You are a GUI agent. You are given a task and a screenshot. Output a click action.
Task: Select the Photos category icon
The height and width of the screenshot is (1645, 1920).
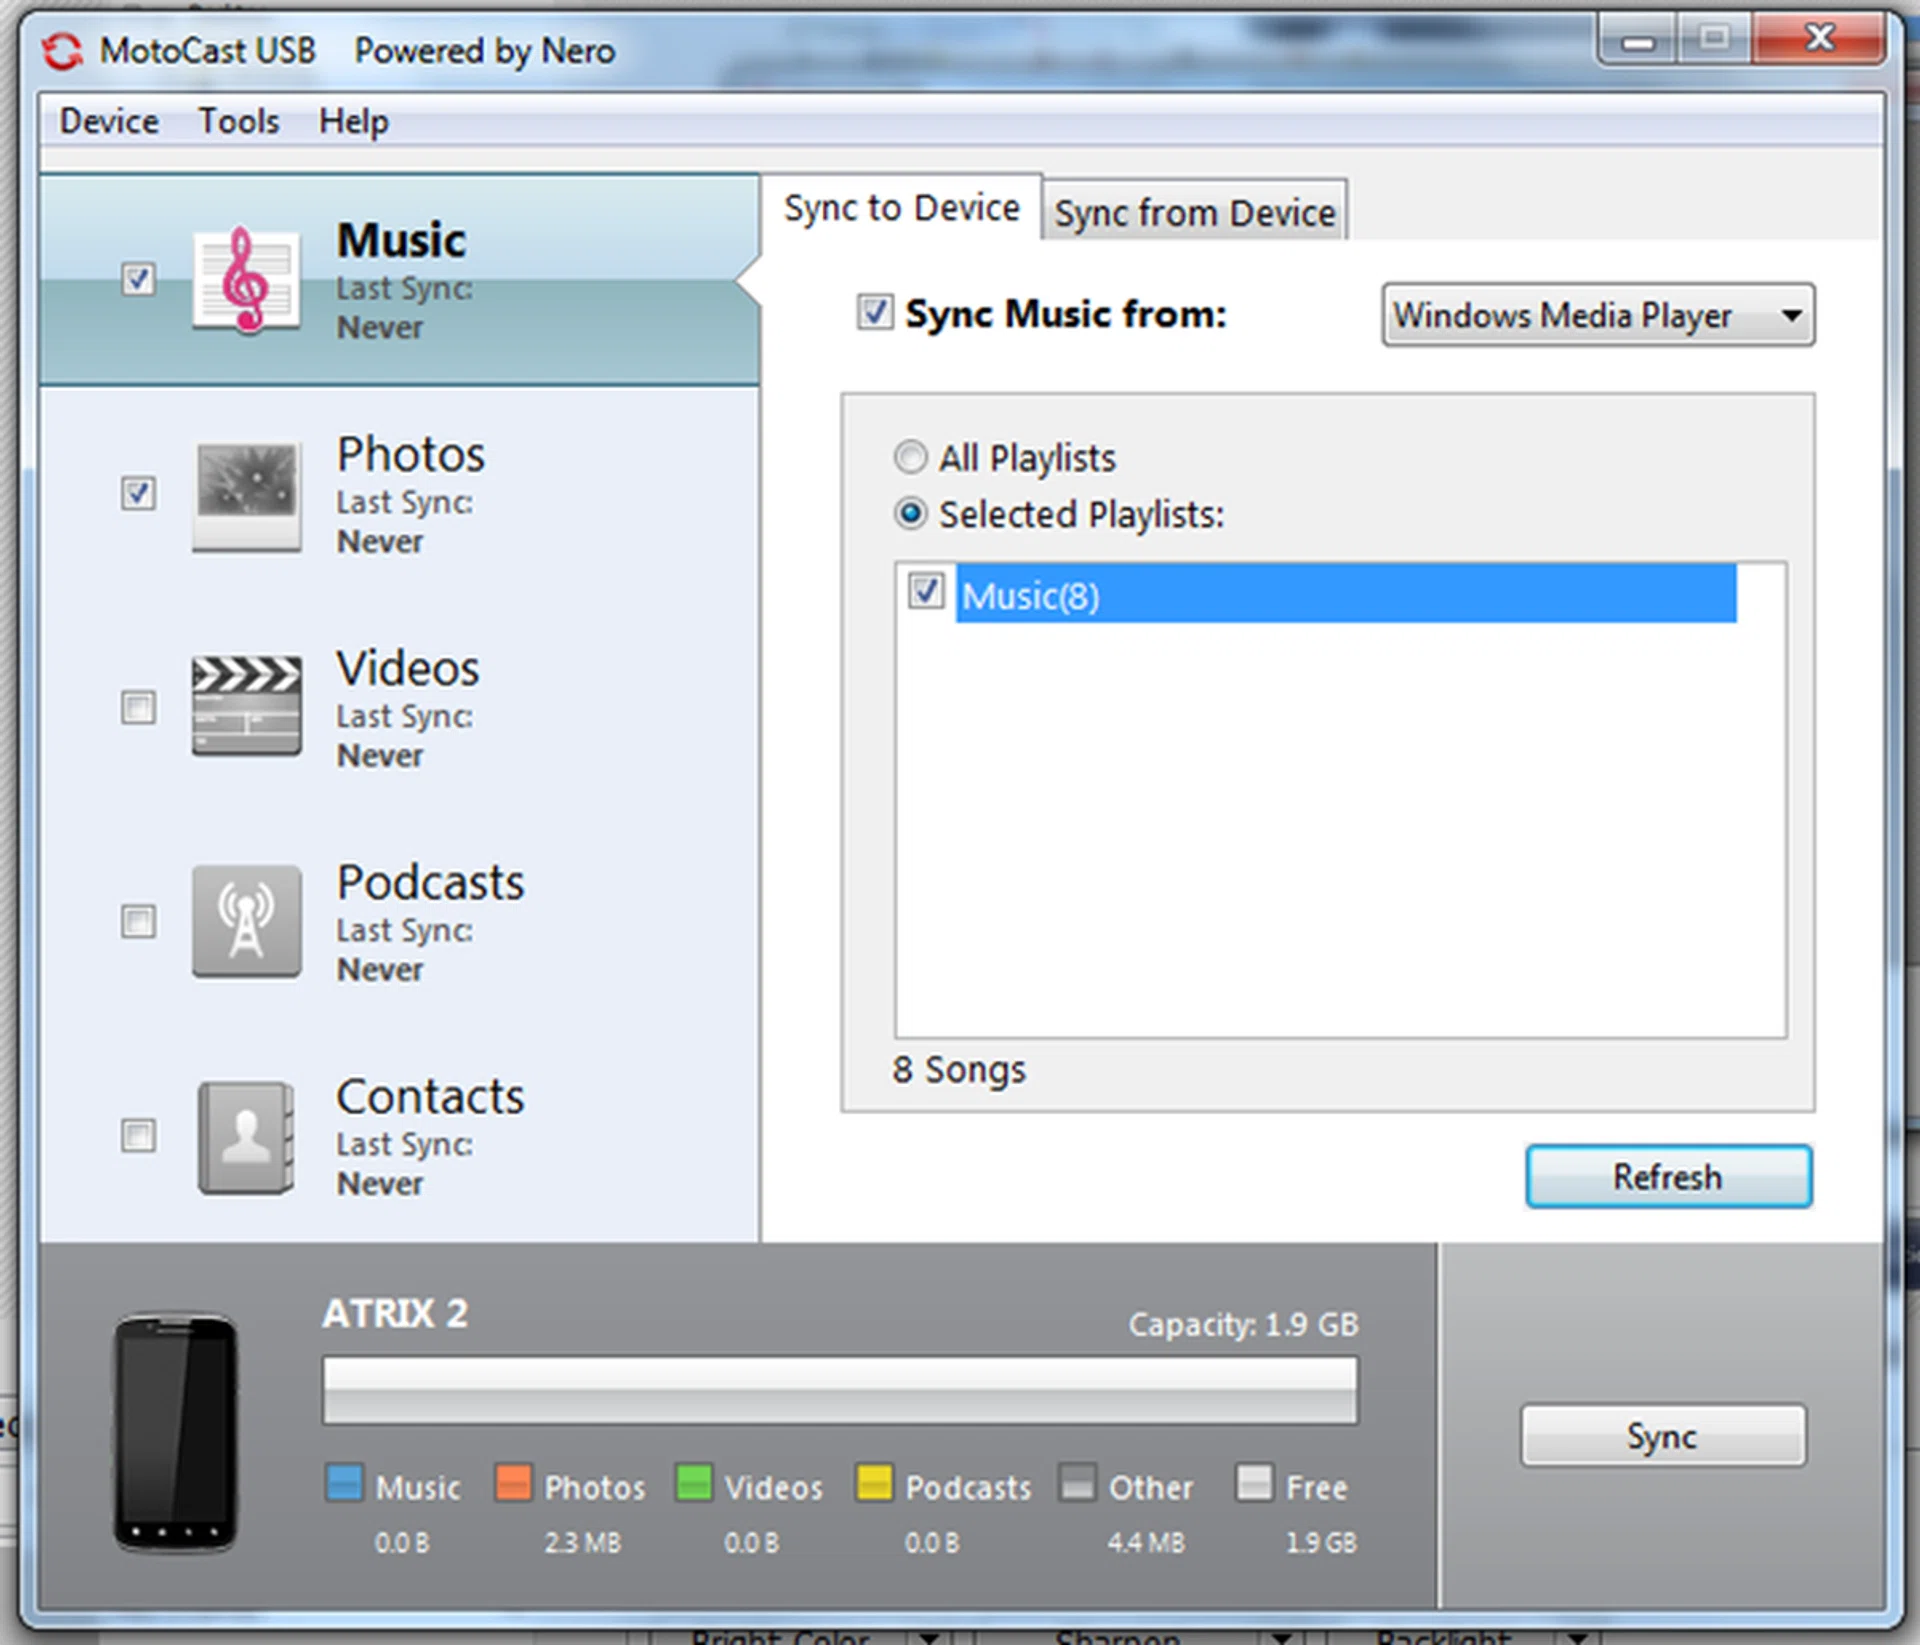246,496
